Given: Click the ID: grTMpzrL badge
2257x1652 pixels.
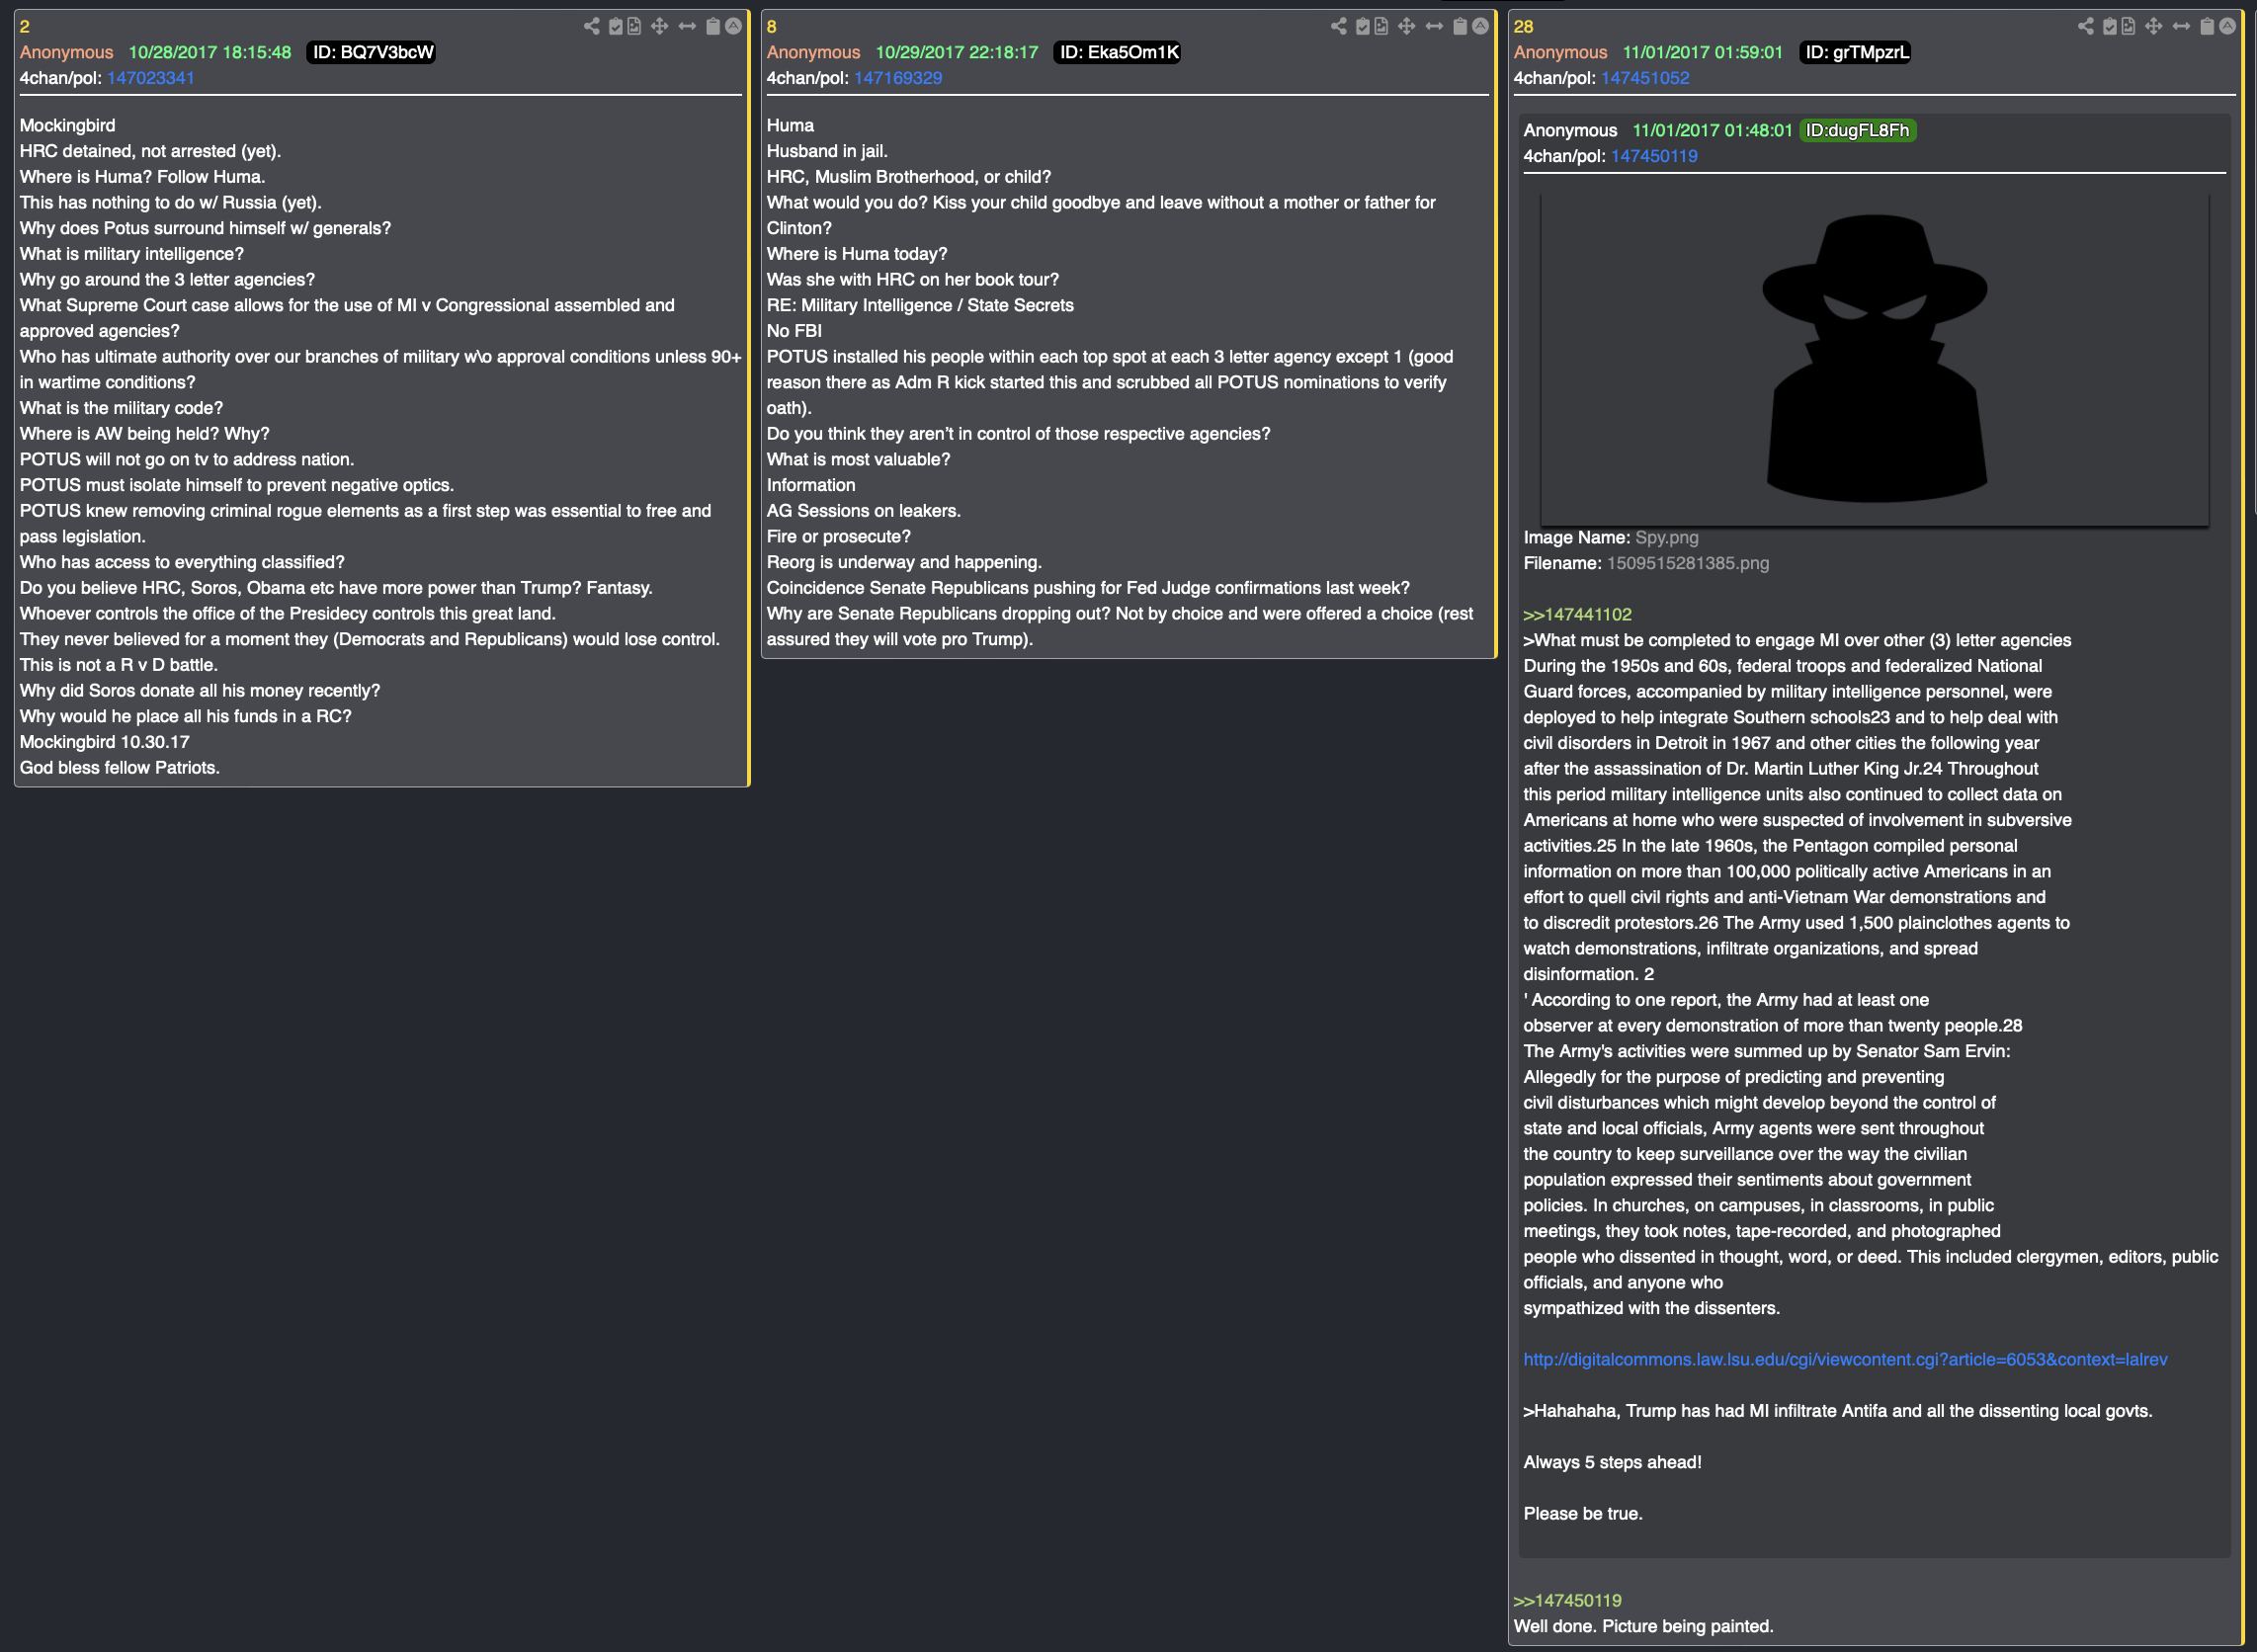Looking at the screenshot, I should 1856,52.
